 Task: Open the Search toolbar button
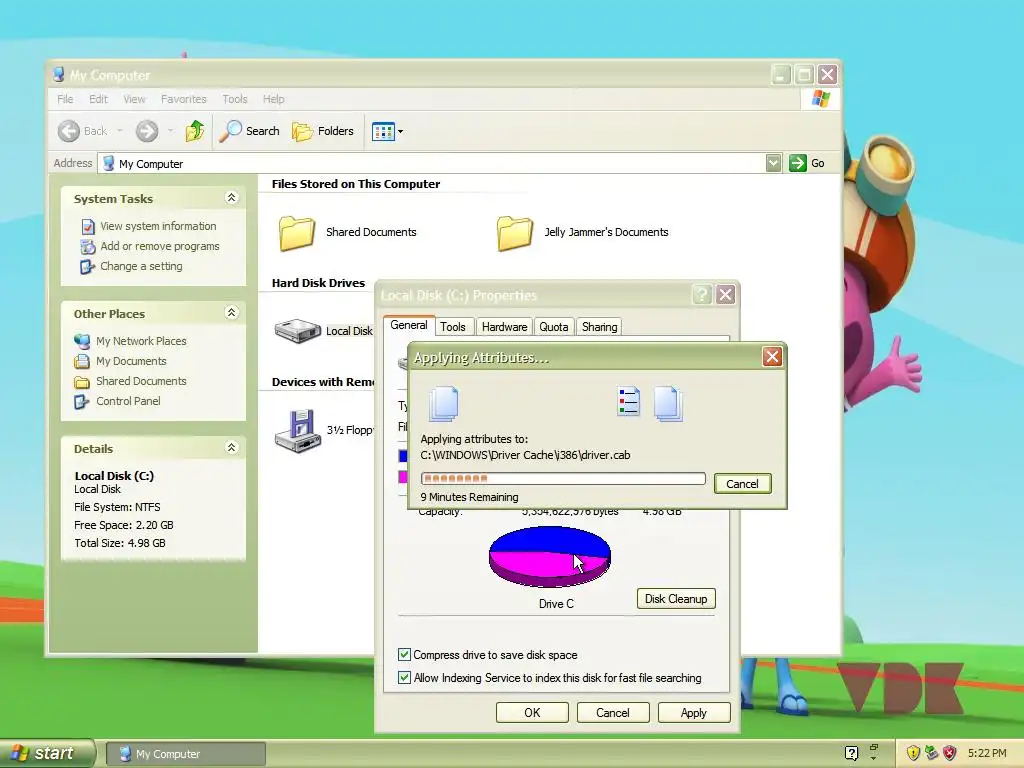pos(249,131)
